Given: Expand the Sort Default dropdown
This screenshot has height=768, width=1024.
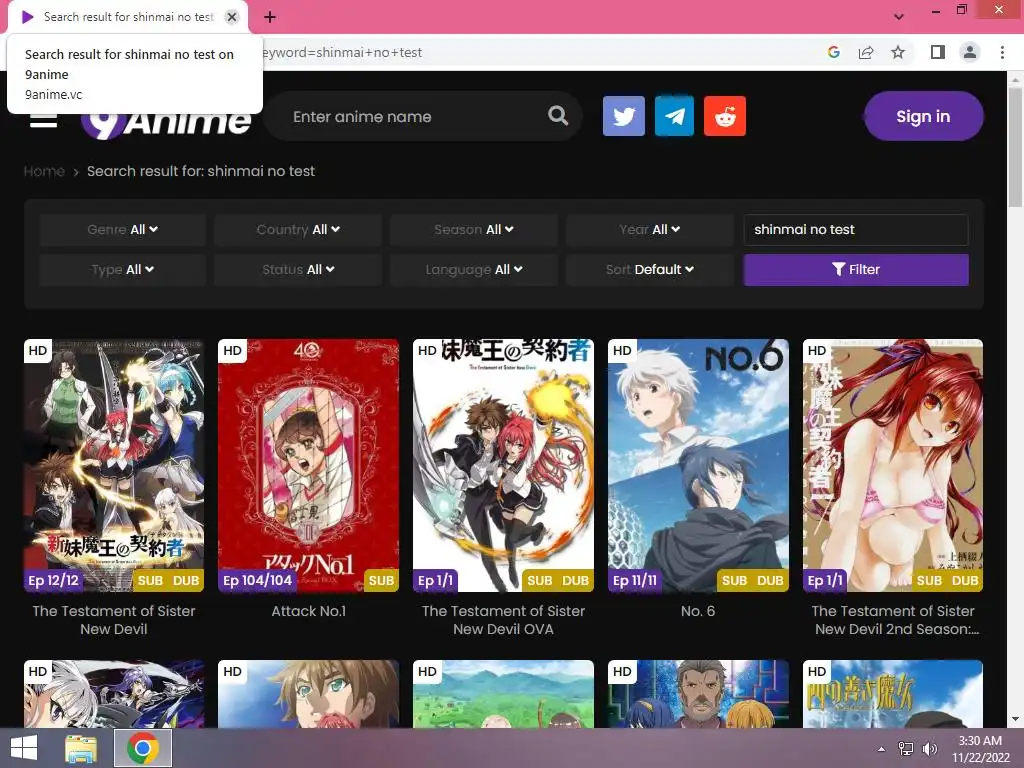Looking at the screenshot, I should tap(650, 269).
